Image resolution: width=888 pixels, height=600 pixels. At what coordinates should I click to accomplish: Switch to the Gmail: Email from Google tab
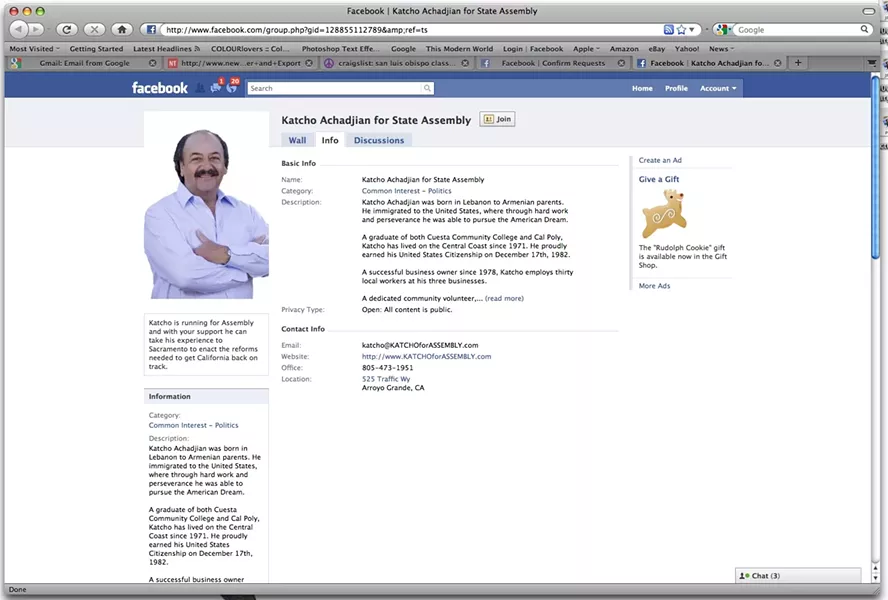[84, 63]
